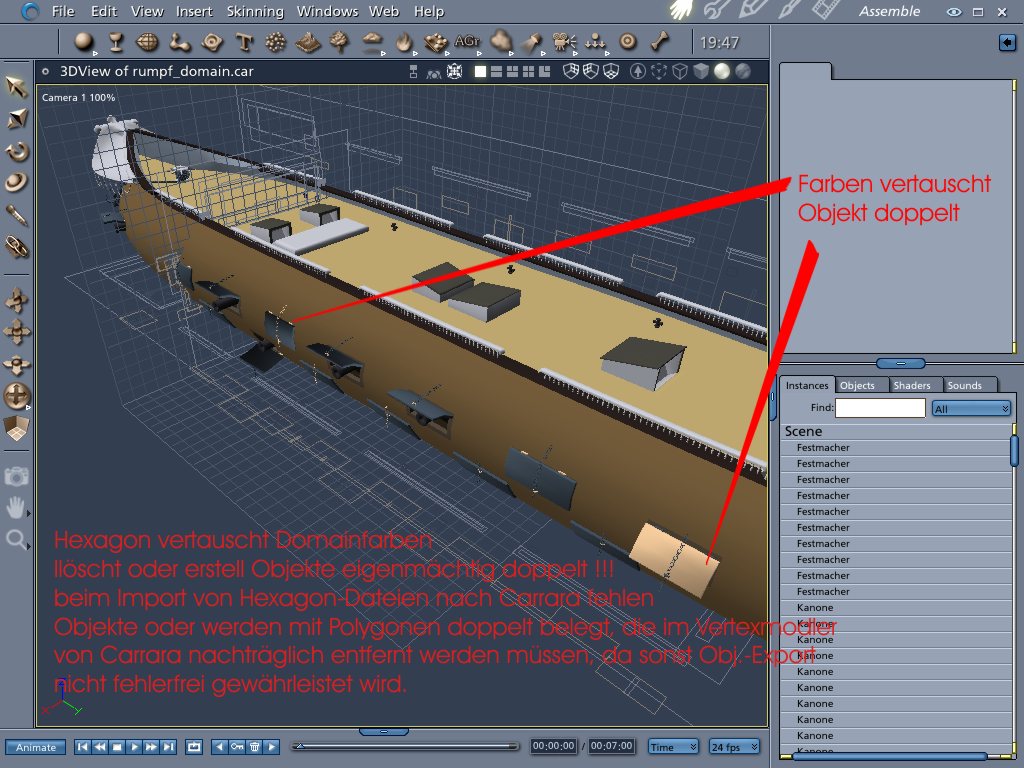This screenshot has width=1024, height=768.
Task: Insert a vertex object with the mesh-sphere icon
Action: coord(148,42)
